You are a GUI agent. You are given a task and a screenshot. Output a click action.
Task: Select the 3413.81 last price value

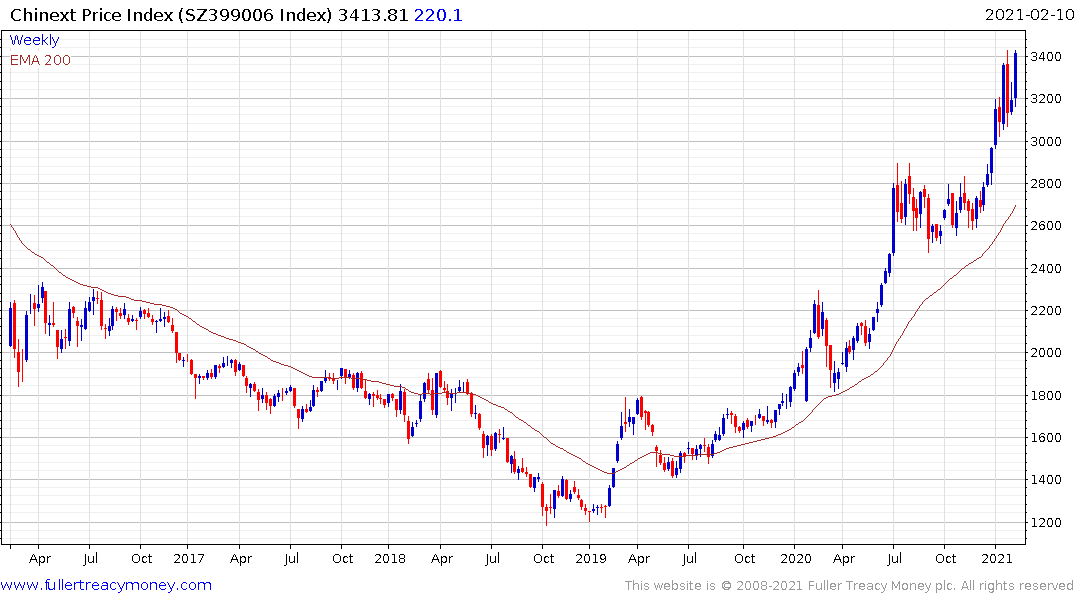tap(373, 14)
